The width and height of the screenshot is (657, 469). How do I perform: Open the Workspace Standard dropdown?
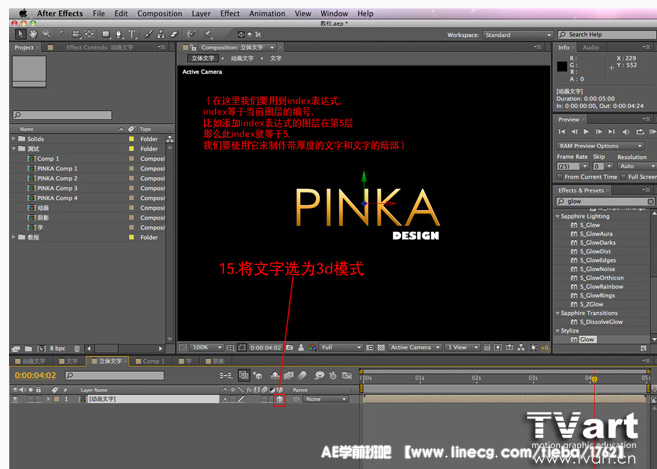click(517, 35)
